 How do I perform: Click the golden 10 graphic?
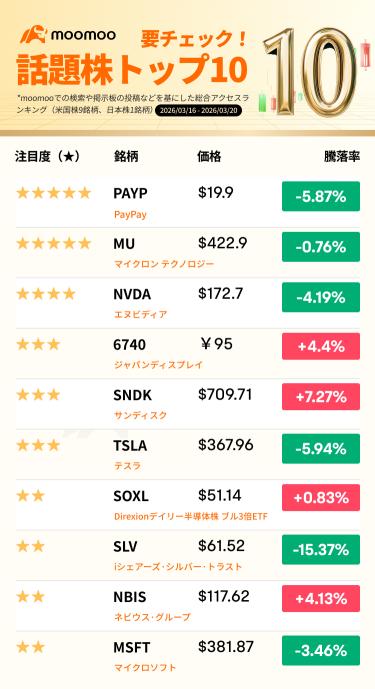click(x=310, y=71)
